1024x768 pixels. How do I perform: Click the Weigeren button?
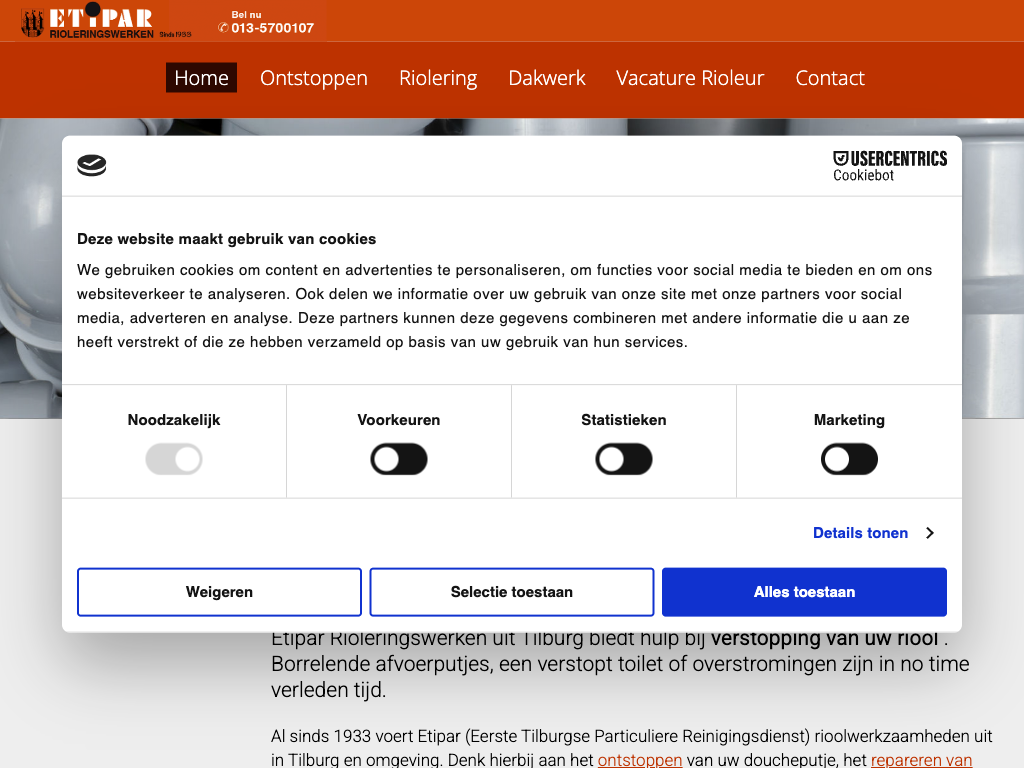pyautogui.click(x=219, y=592)
